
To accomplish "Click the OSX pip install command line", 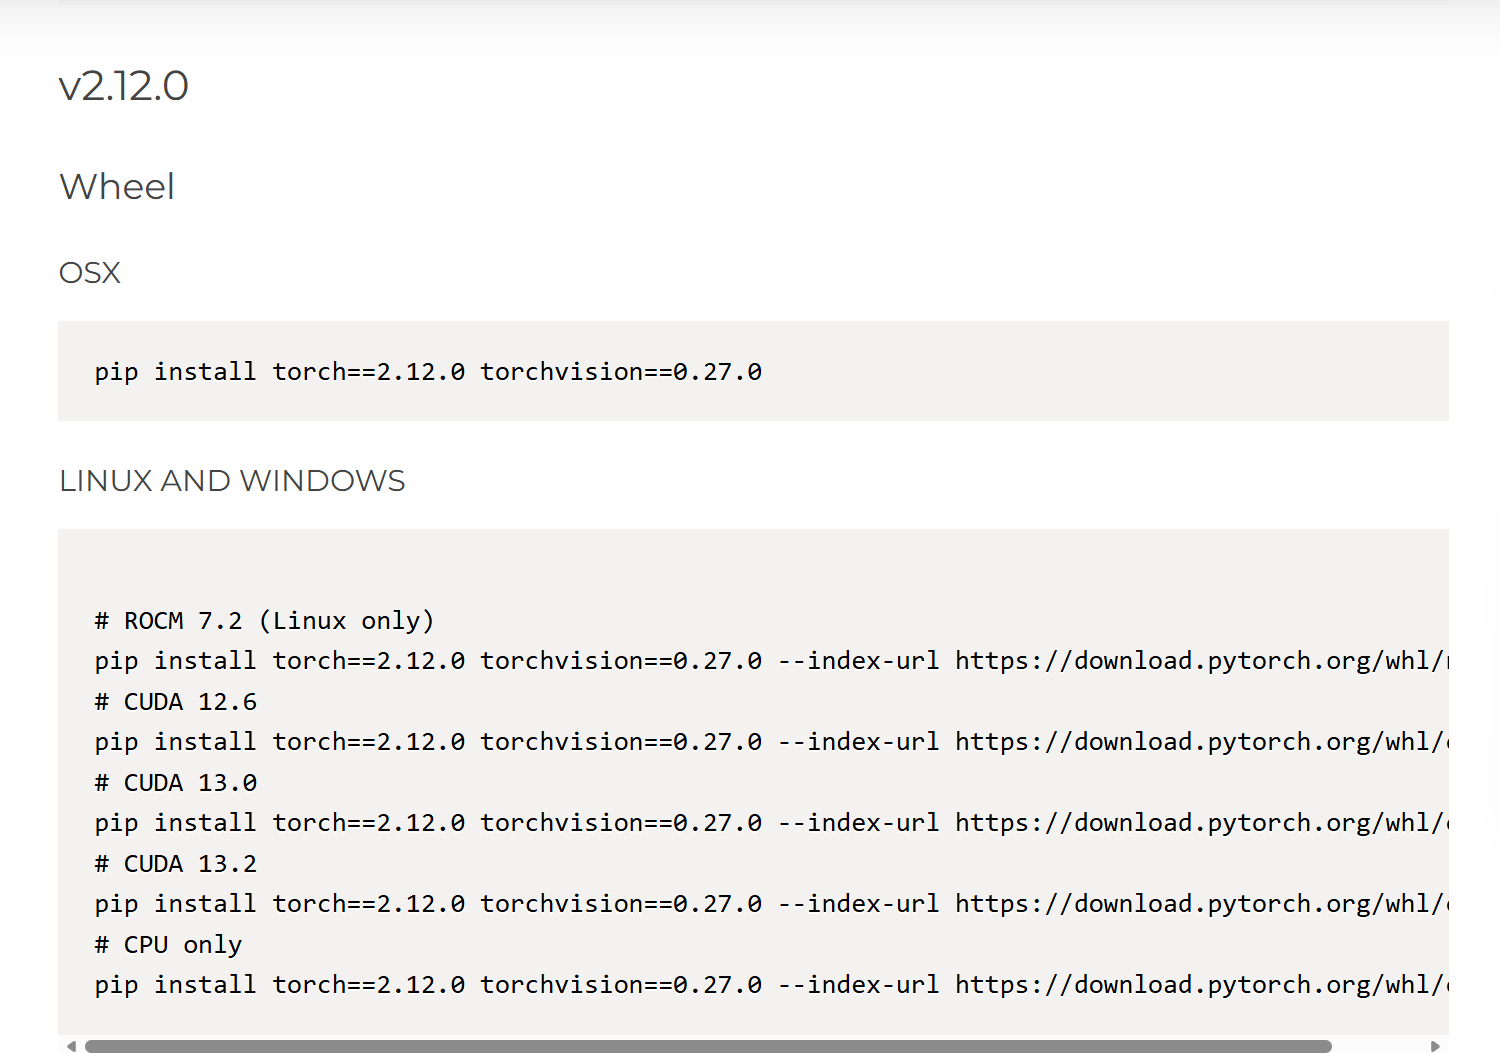I will pyautogui.click(x=428, y=372).
